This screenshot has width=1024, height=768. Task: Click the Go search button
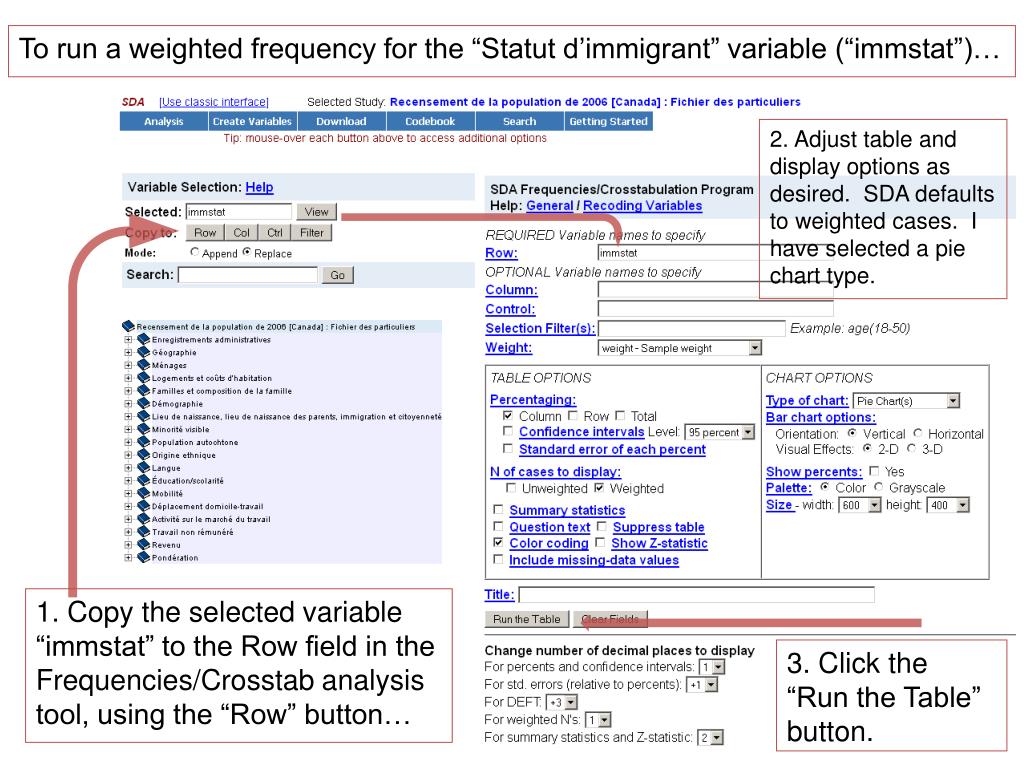pos(338,275)
